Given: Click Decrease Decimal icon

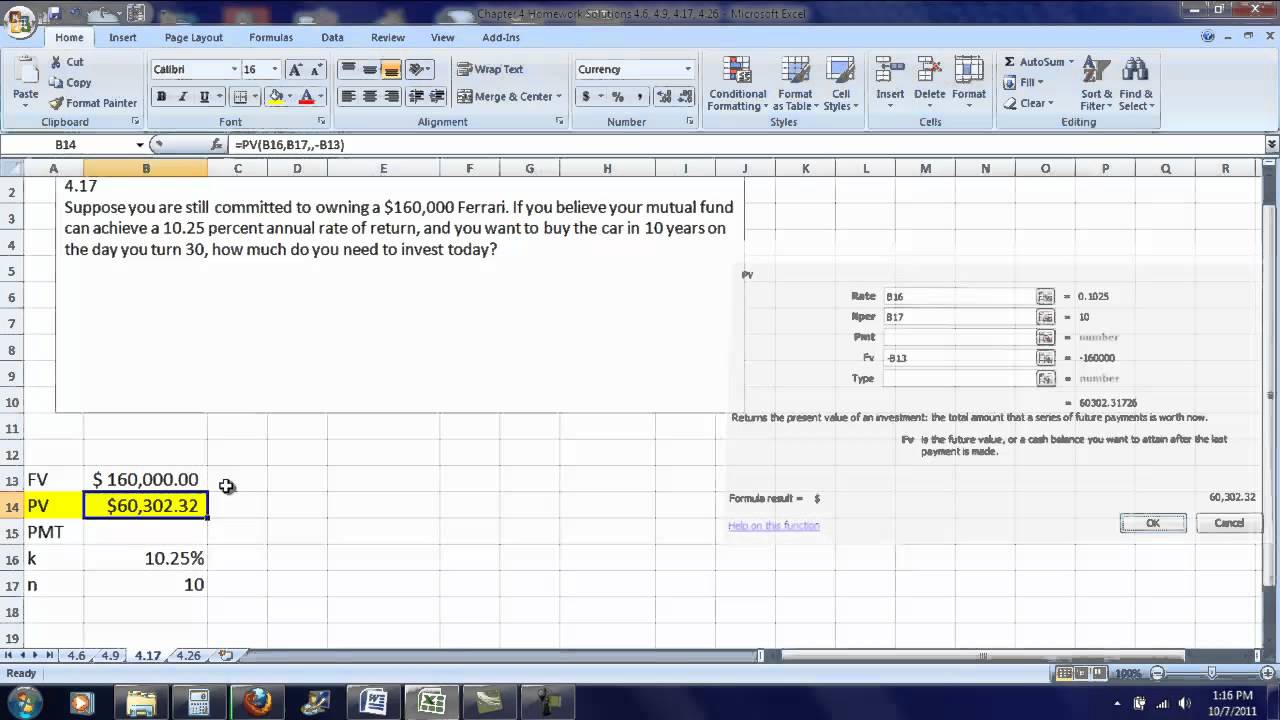Looking at the screenshot, I should (x=686, y=97).
